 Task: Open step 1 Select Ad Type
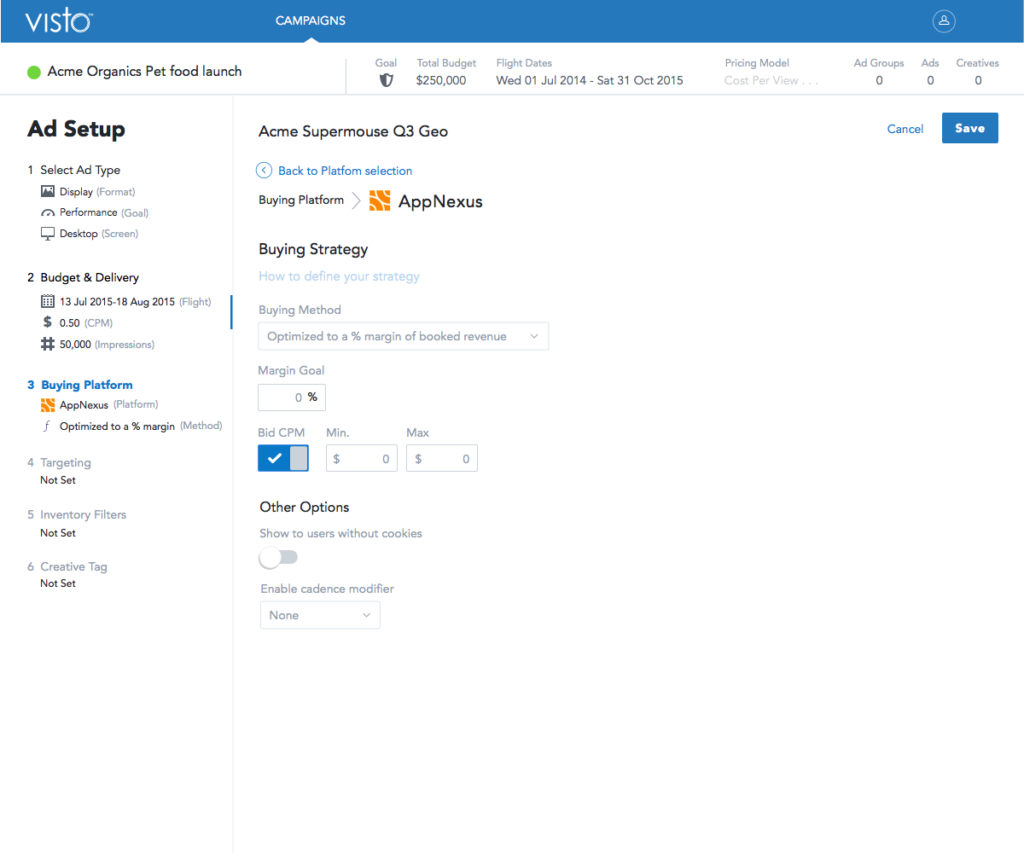coord(74,170)
